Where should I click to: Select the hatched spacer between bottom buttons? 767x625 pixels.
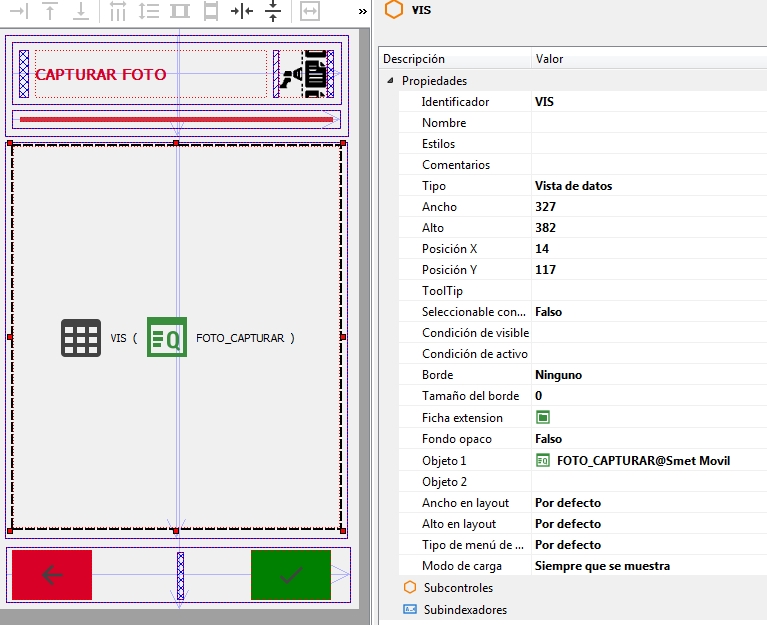[x=180, y=576]
